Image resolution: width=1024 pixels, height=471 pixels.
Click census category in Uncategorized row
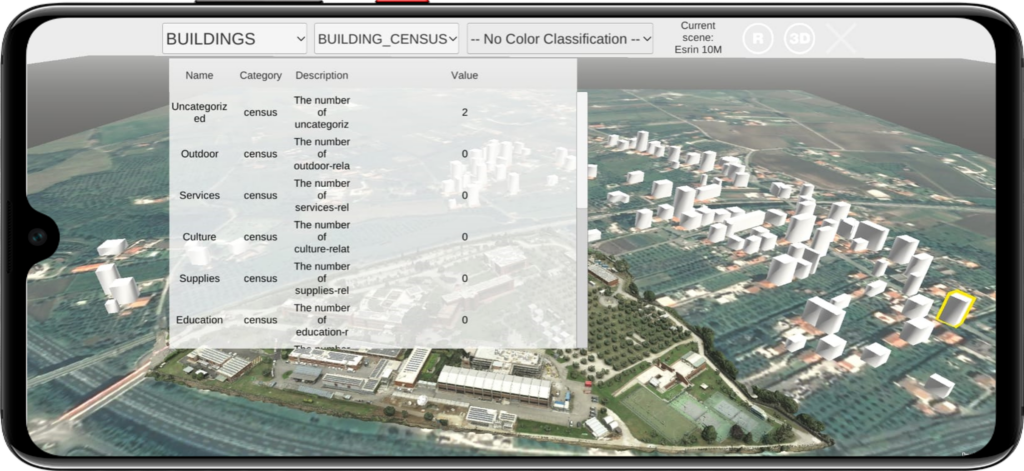click(x=261, y=112)
